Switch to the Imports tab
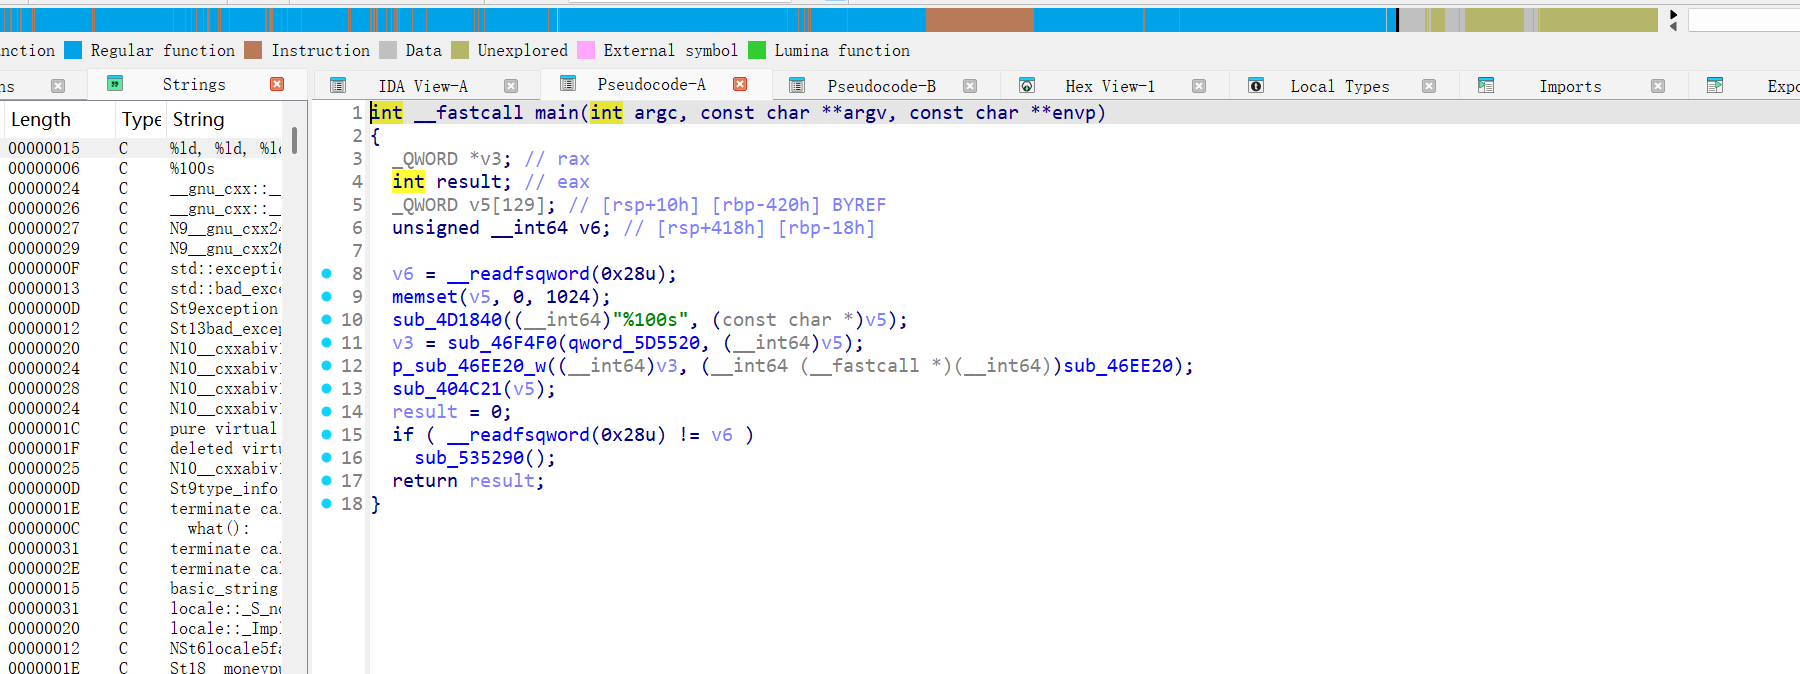Viewport: 1800px width, 674px height. coord(1570,86)
